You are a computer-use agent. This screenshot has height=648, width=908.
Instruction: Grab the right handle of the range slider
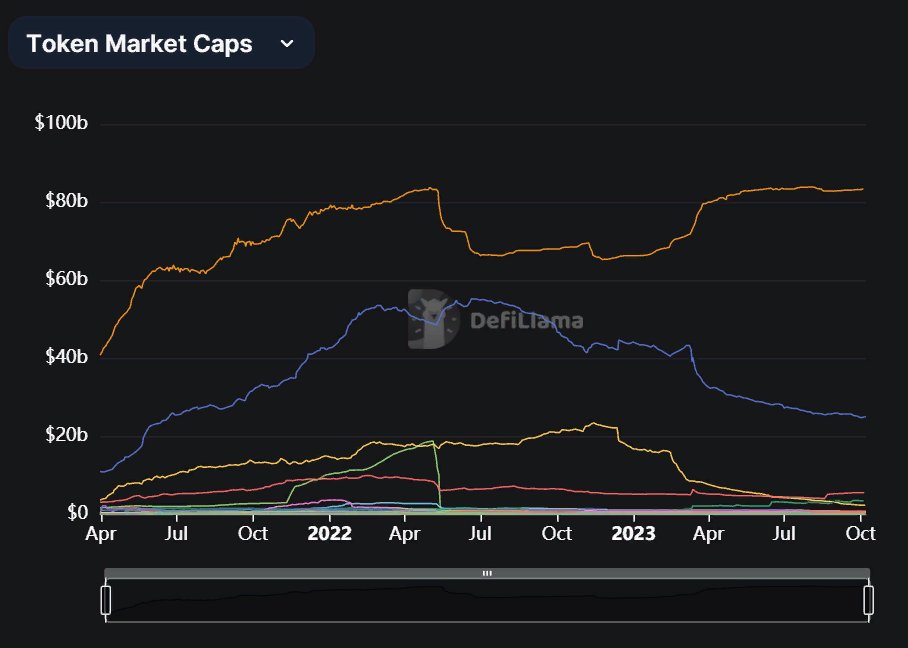click(868, 600)
